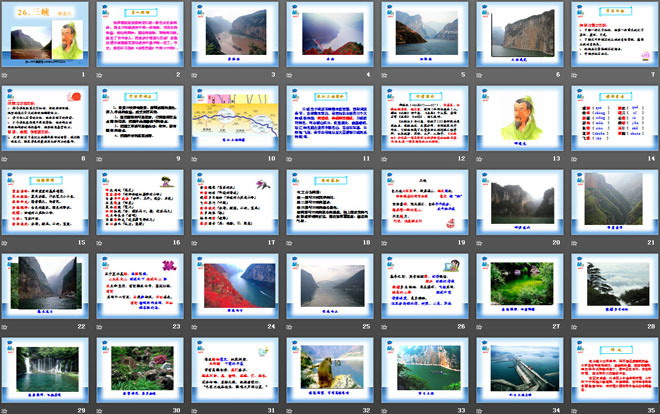Select slide 7 thumbnail
The width and height of the screenshot is (660, 414).
coord(615,34)
